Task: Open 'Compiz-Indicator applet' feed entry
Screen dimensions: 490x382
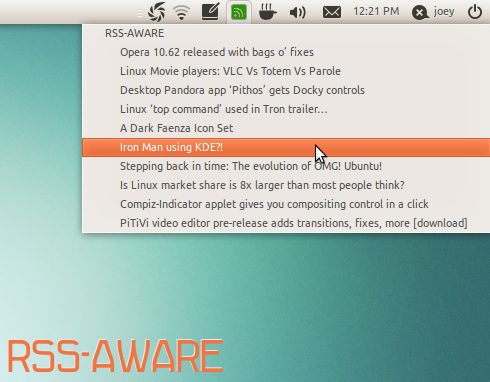Action: 286,204
